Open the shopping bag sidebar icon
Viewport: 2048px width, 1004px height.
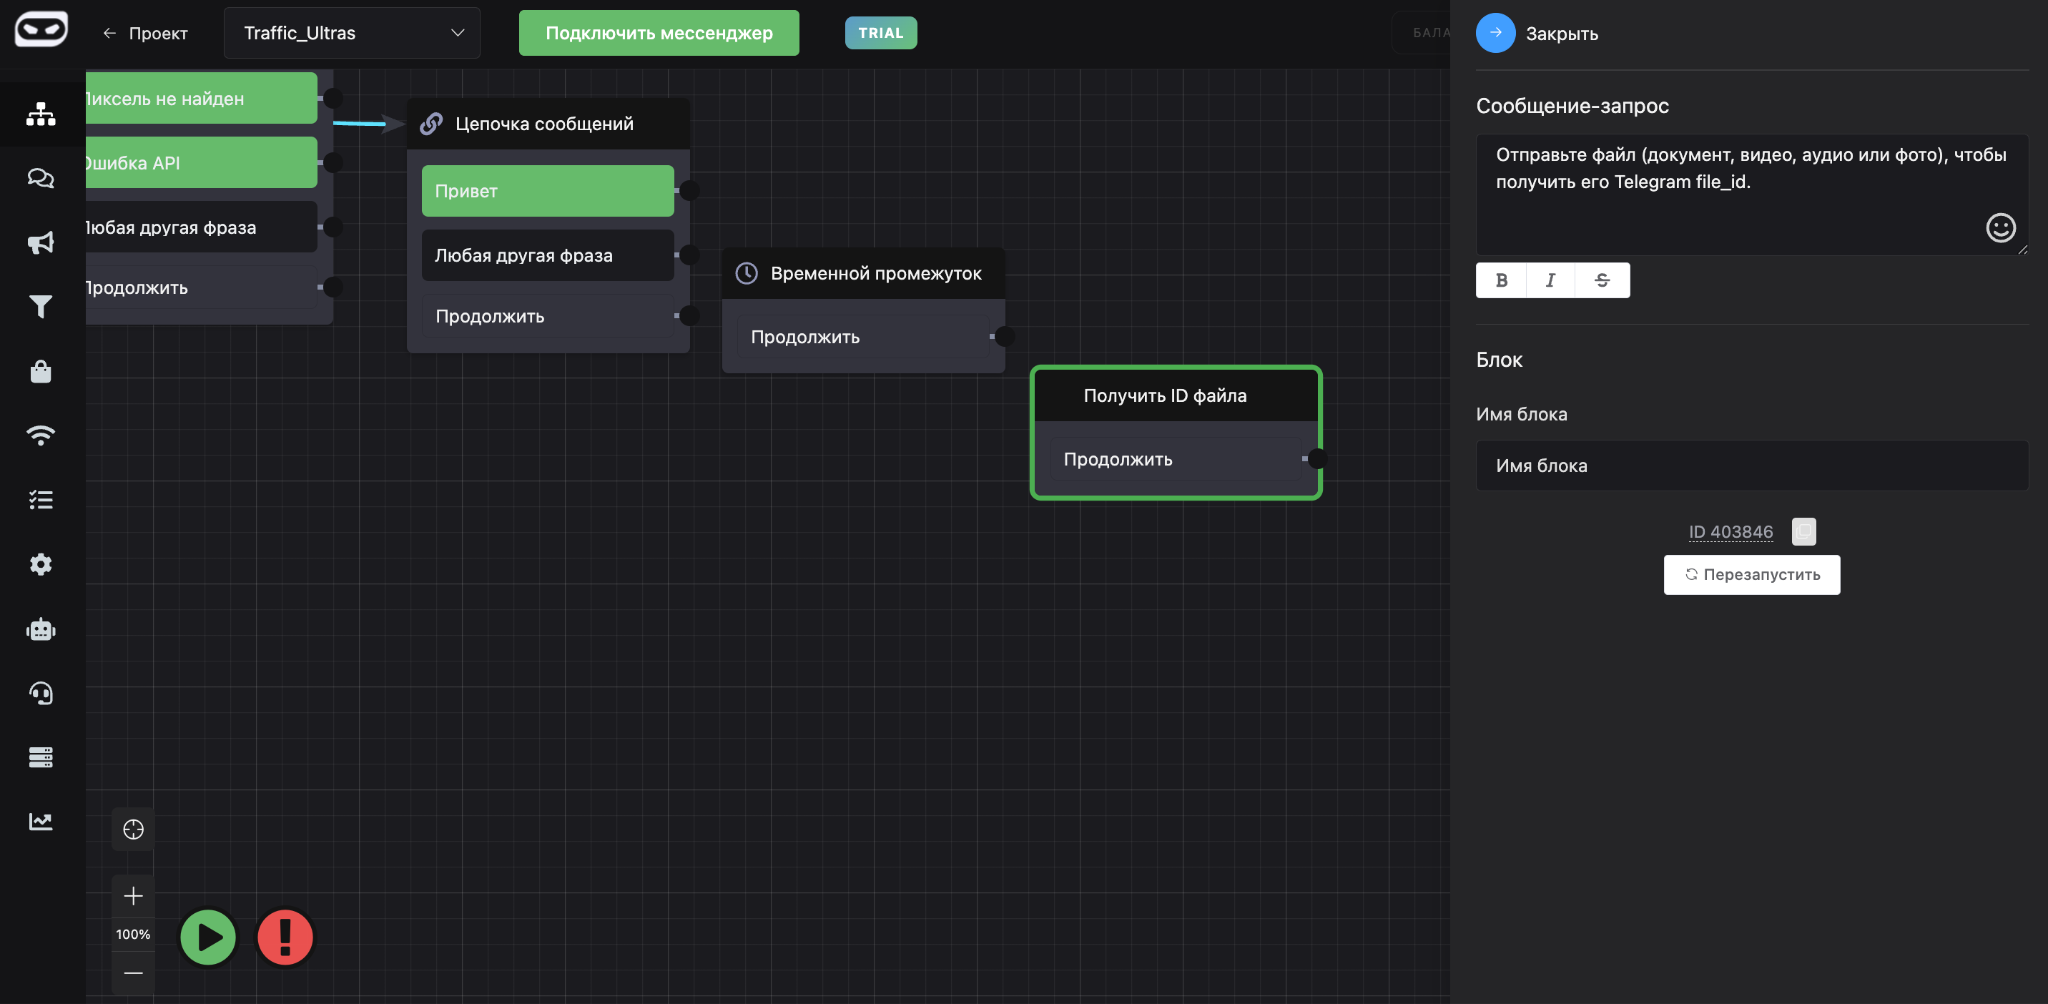pyautogui.click(x=41, y=371)
